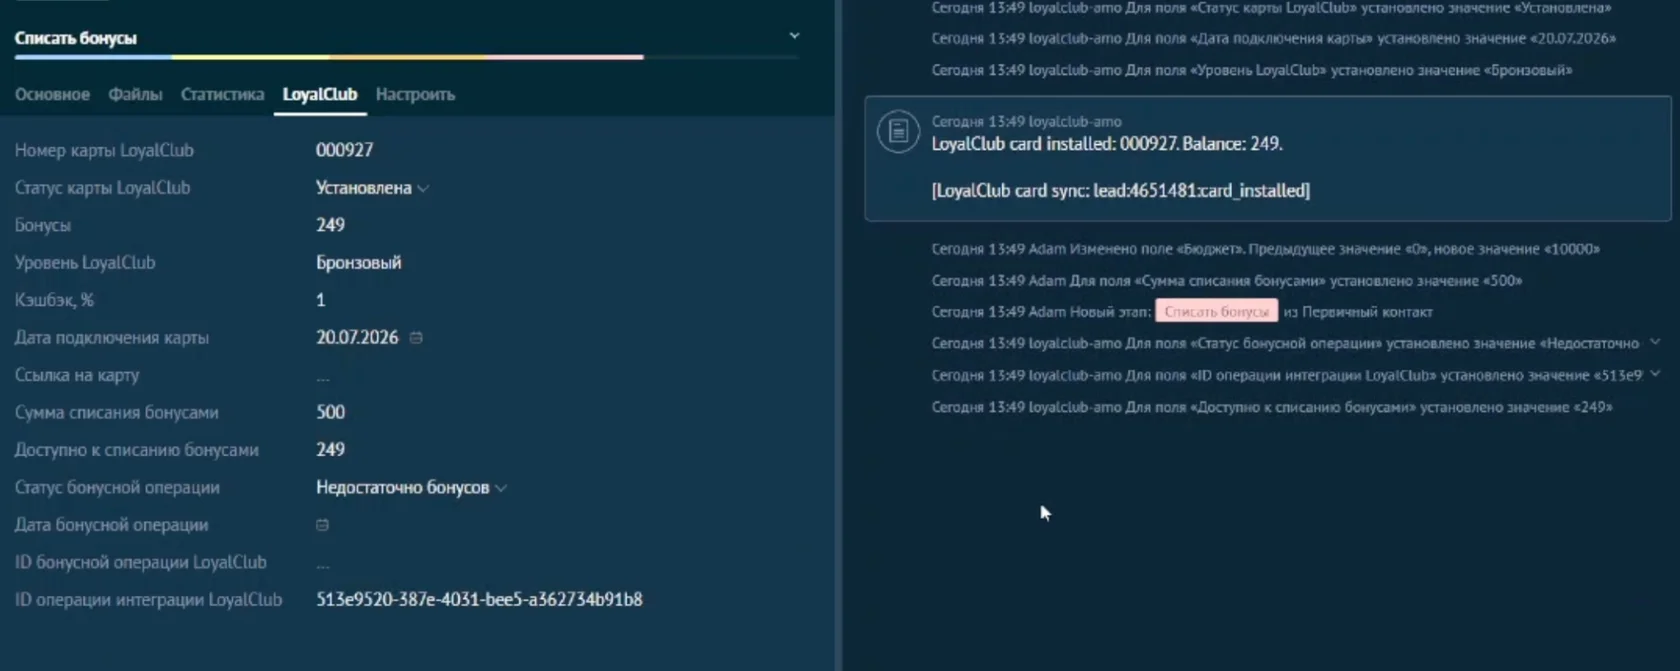
Task: Click the Дата подключения карты date 20.07.2026
Action: [357, 338]
